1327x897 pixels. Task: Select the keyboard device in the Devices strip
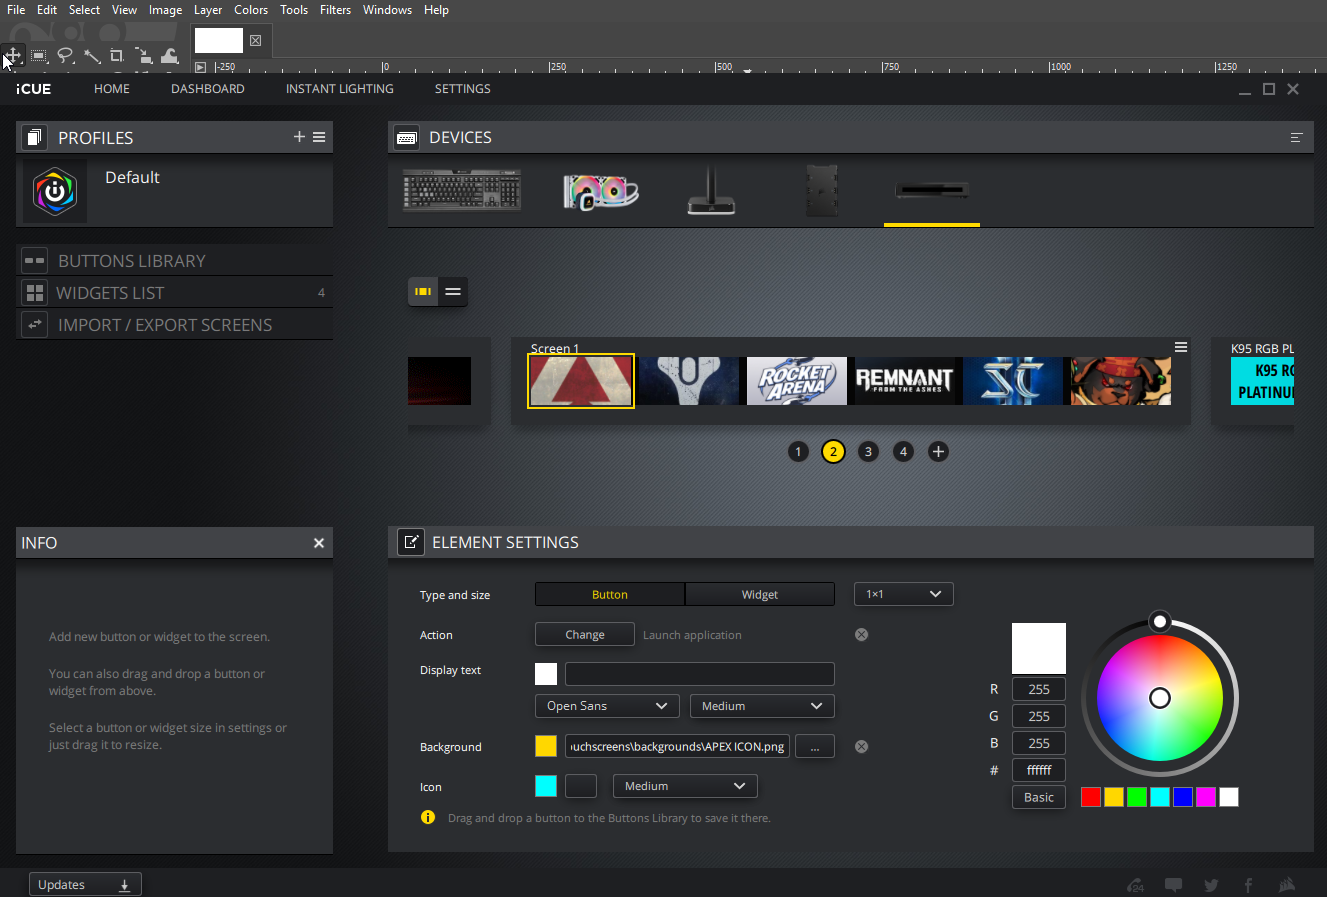point(461,190)
